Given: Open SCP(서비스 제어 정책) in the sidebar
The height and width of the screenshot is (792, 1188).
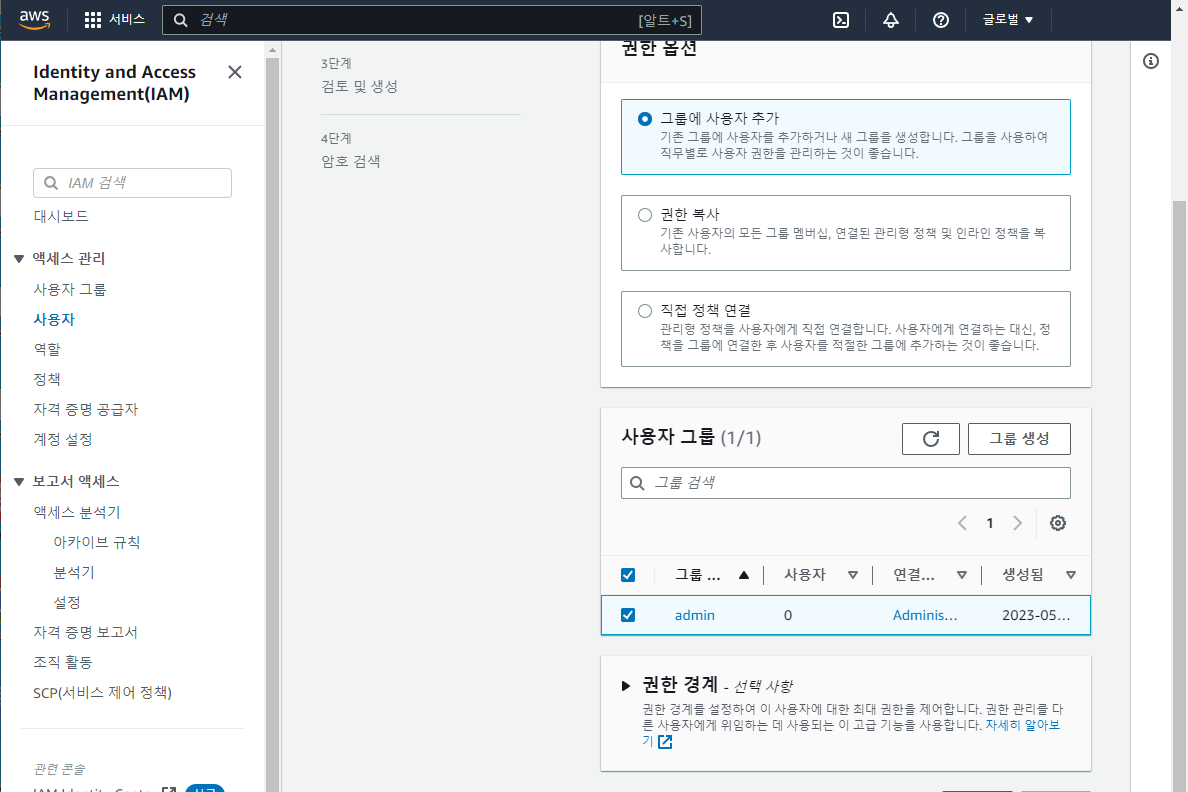Looking at the screenshot, I should [102, 693].
